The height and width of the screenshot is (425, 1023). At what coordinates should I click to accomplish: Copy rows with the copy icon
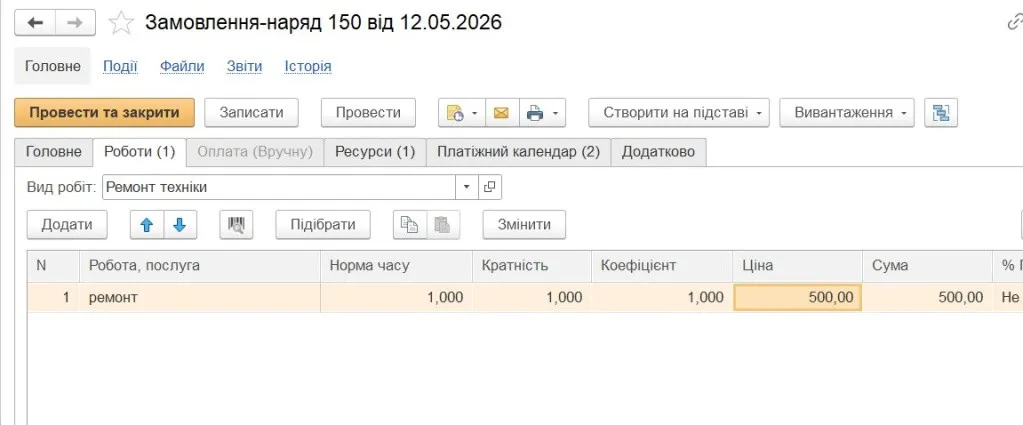pos(410,225)
